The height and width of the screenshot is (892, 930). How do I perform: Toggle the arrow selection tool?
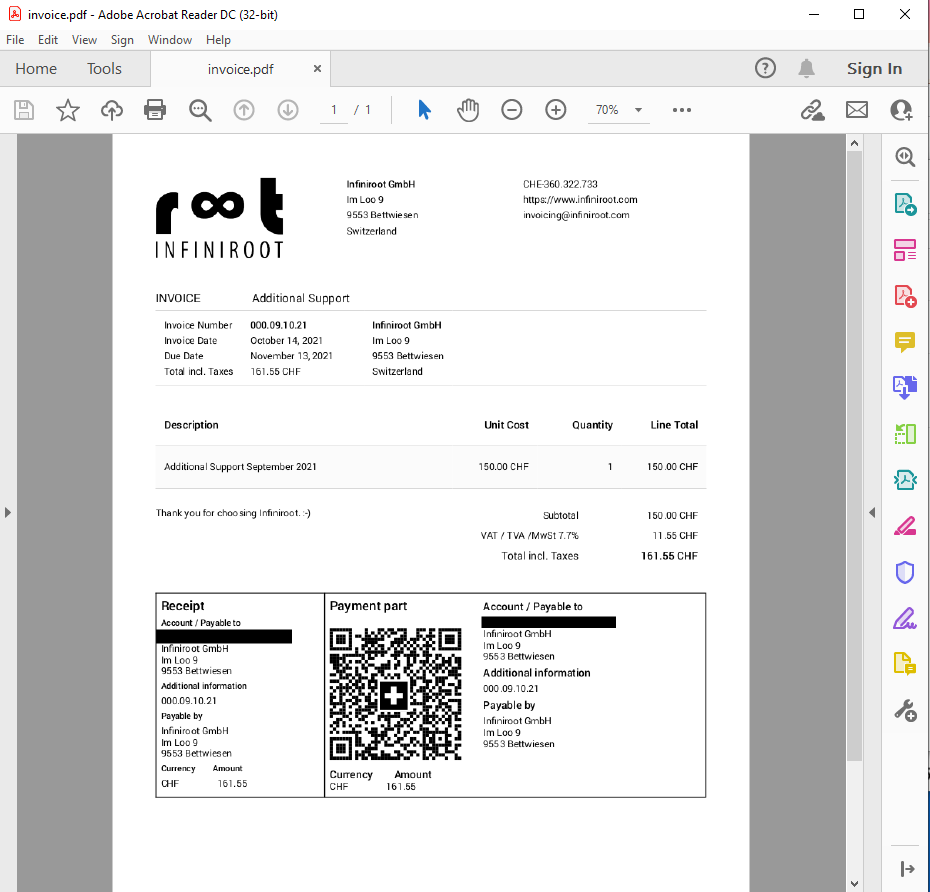point(424,110)
